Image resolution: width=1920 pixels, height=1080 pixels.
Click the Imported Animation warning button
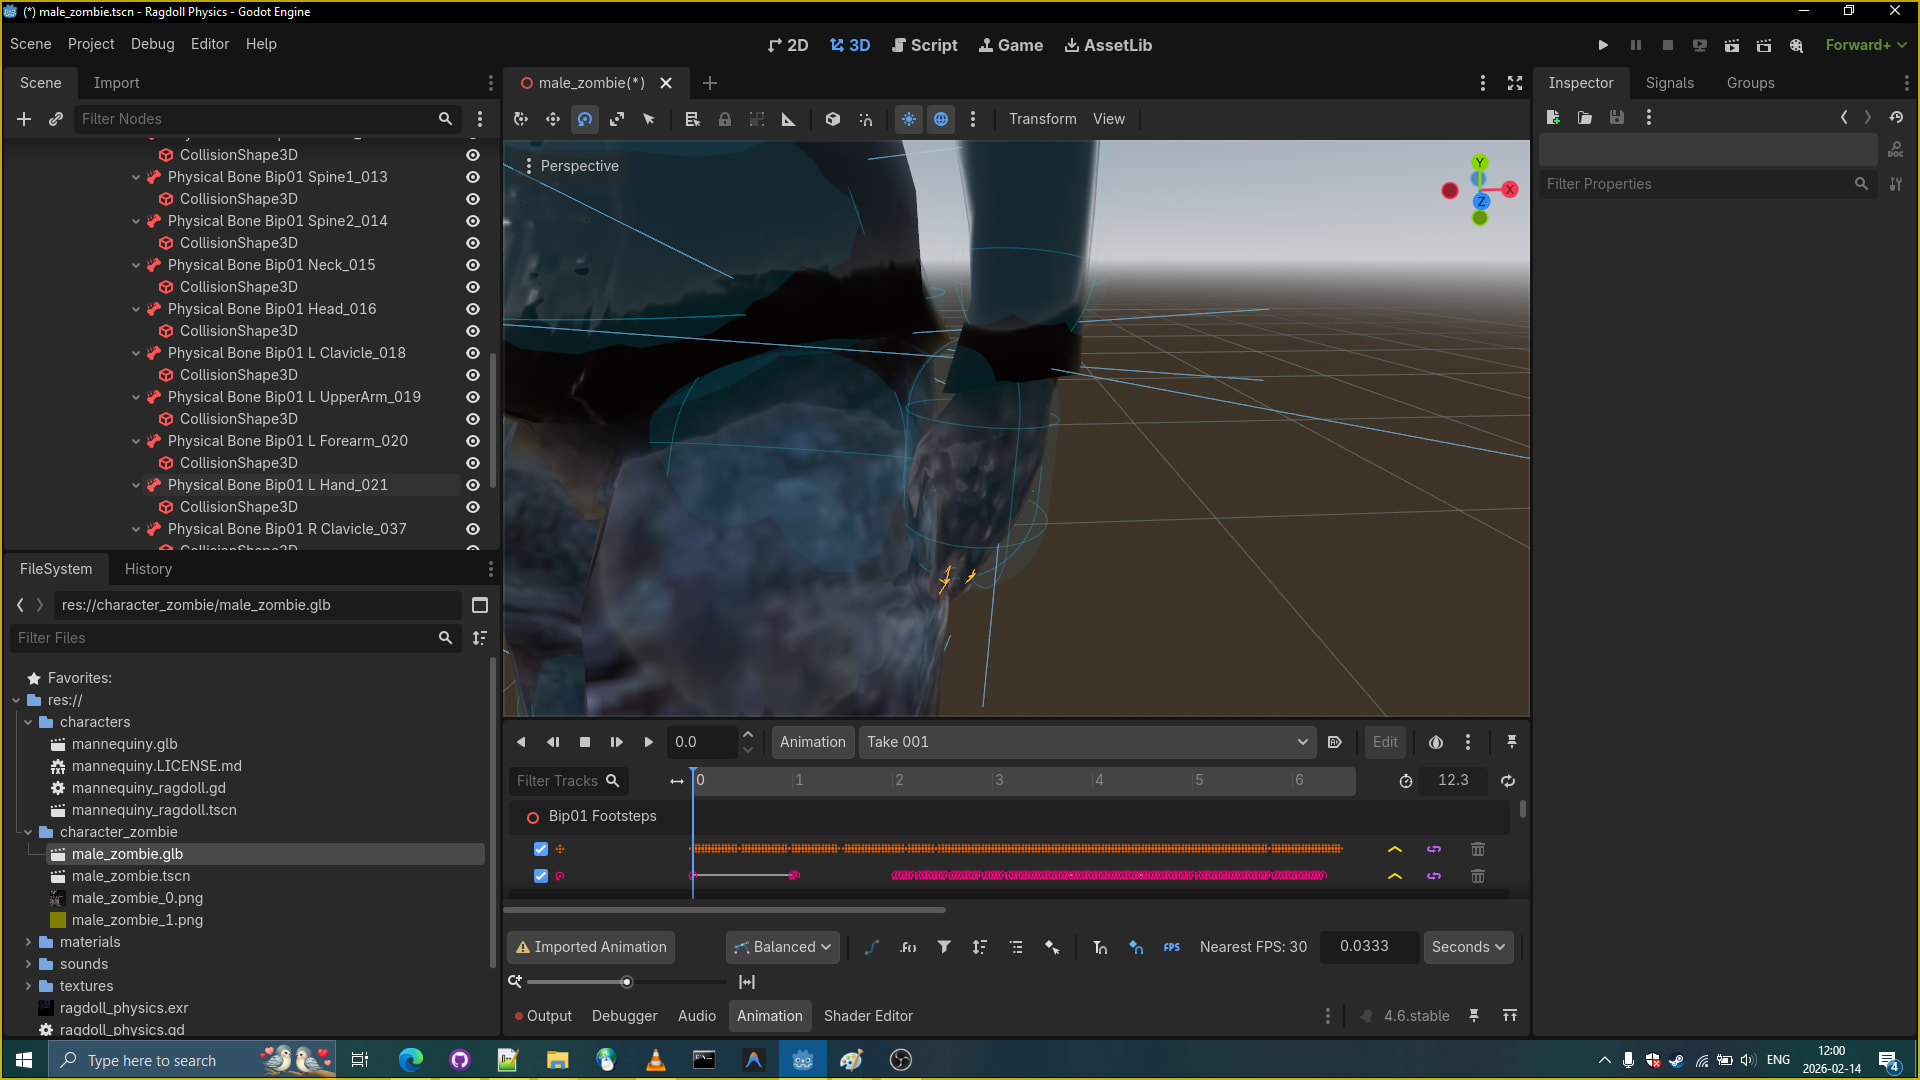point(591,947)
